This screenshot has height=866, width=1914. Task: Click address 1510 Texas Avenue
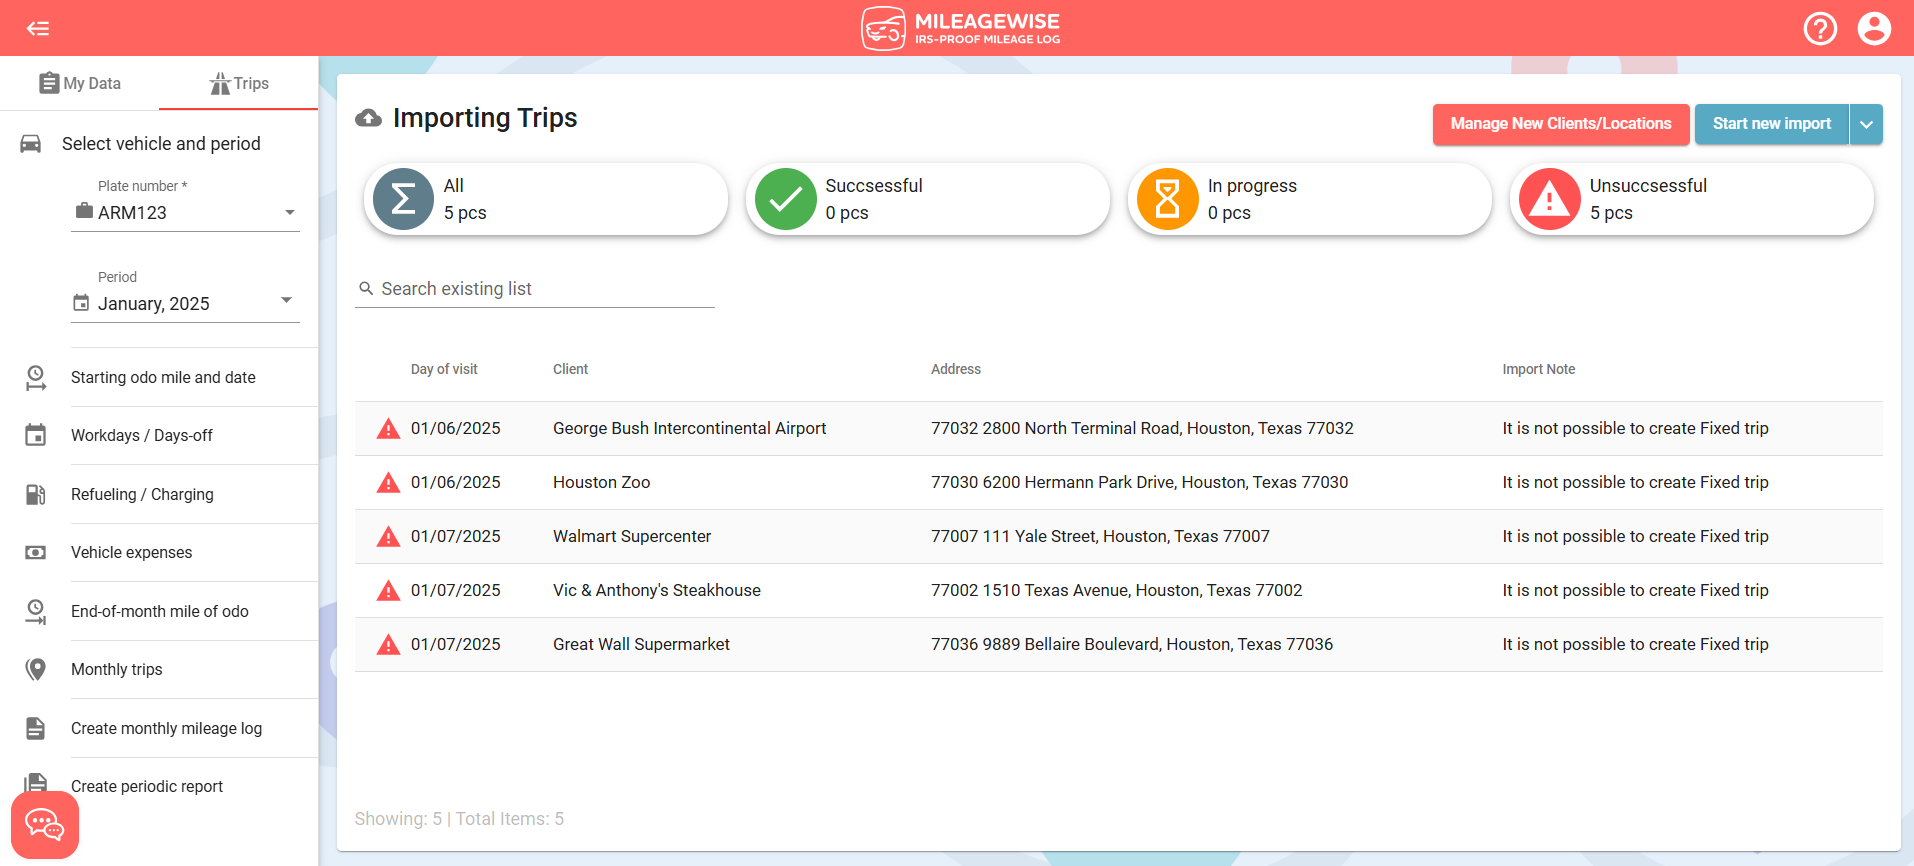pyautogui.click(x=1116, y=590)
